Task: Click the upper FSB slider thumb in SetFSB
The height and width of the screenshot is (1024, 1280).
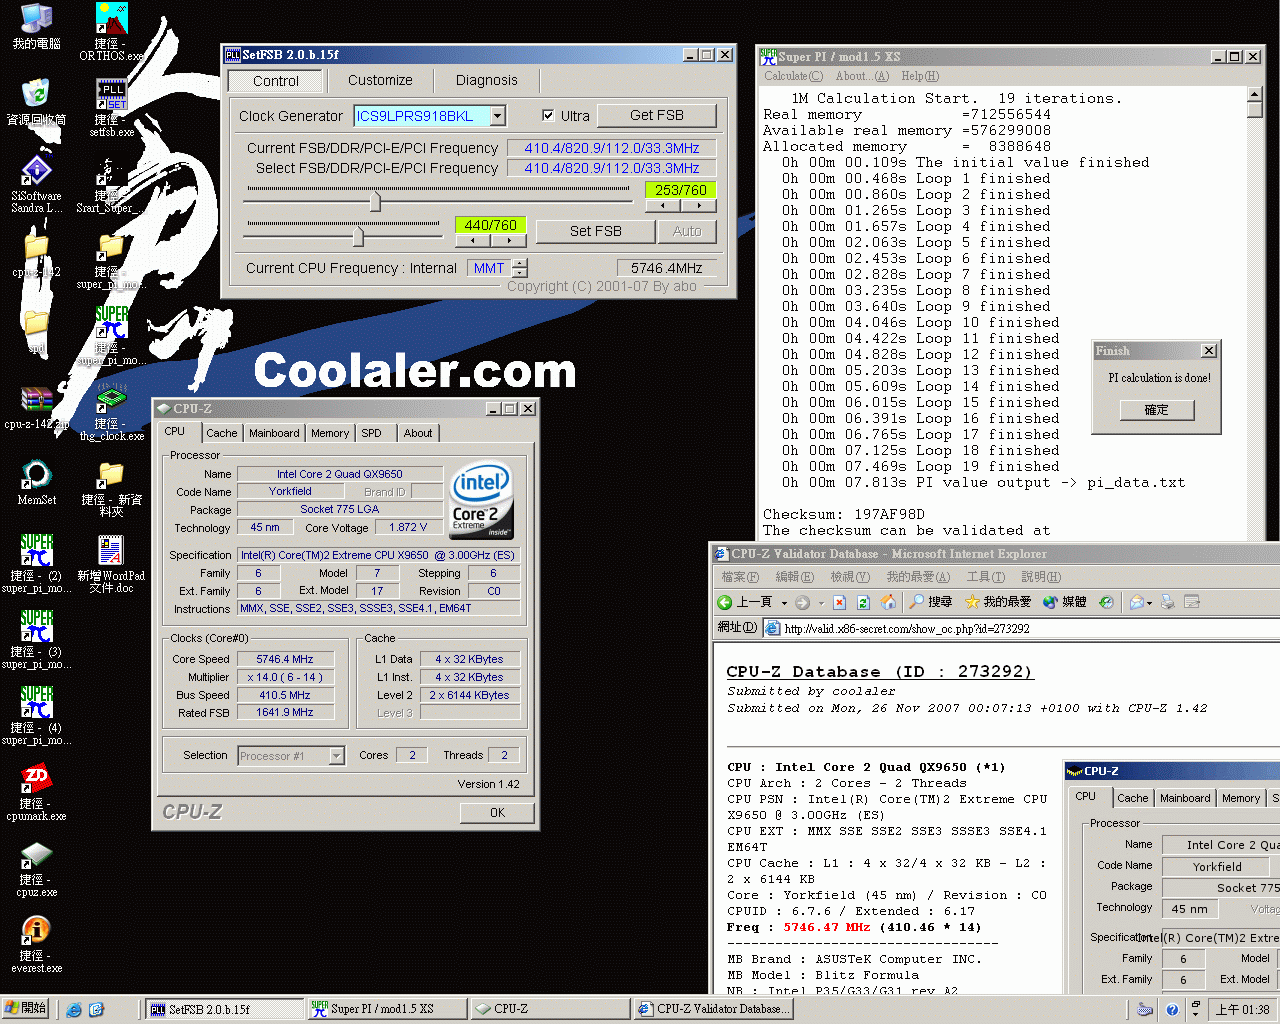Action: click(375, 202)
